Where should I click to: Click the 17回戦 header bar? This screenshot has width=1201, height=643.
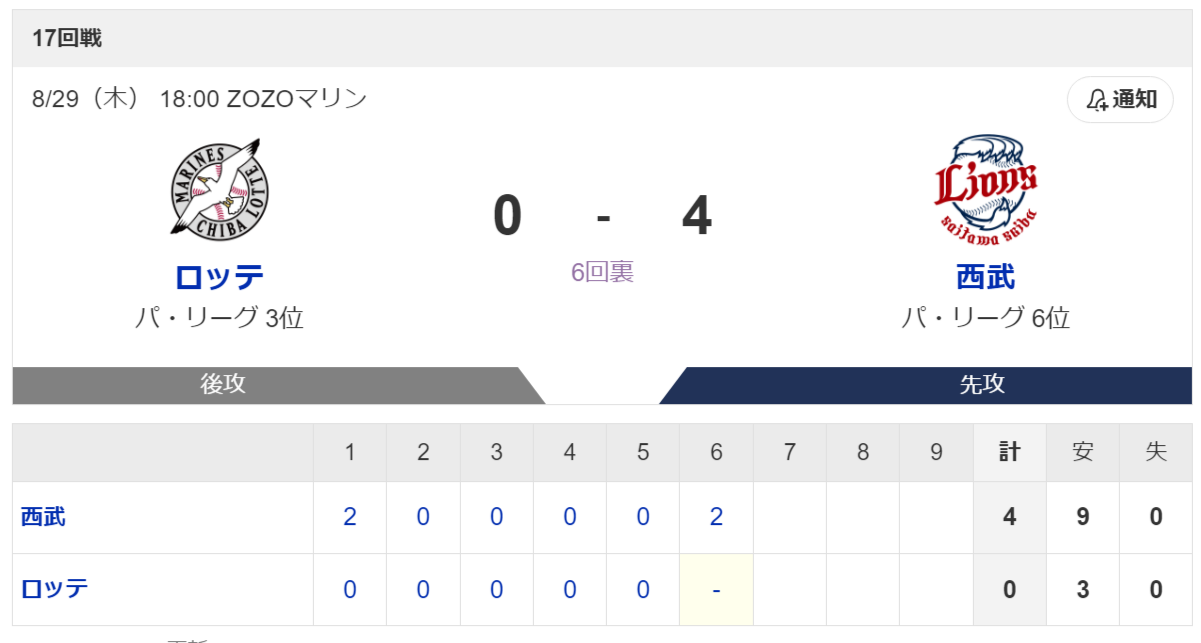(x=602, y=39)
